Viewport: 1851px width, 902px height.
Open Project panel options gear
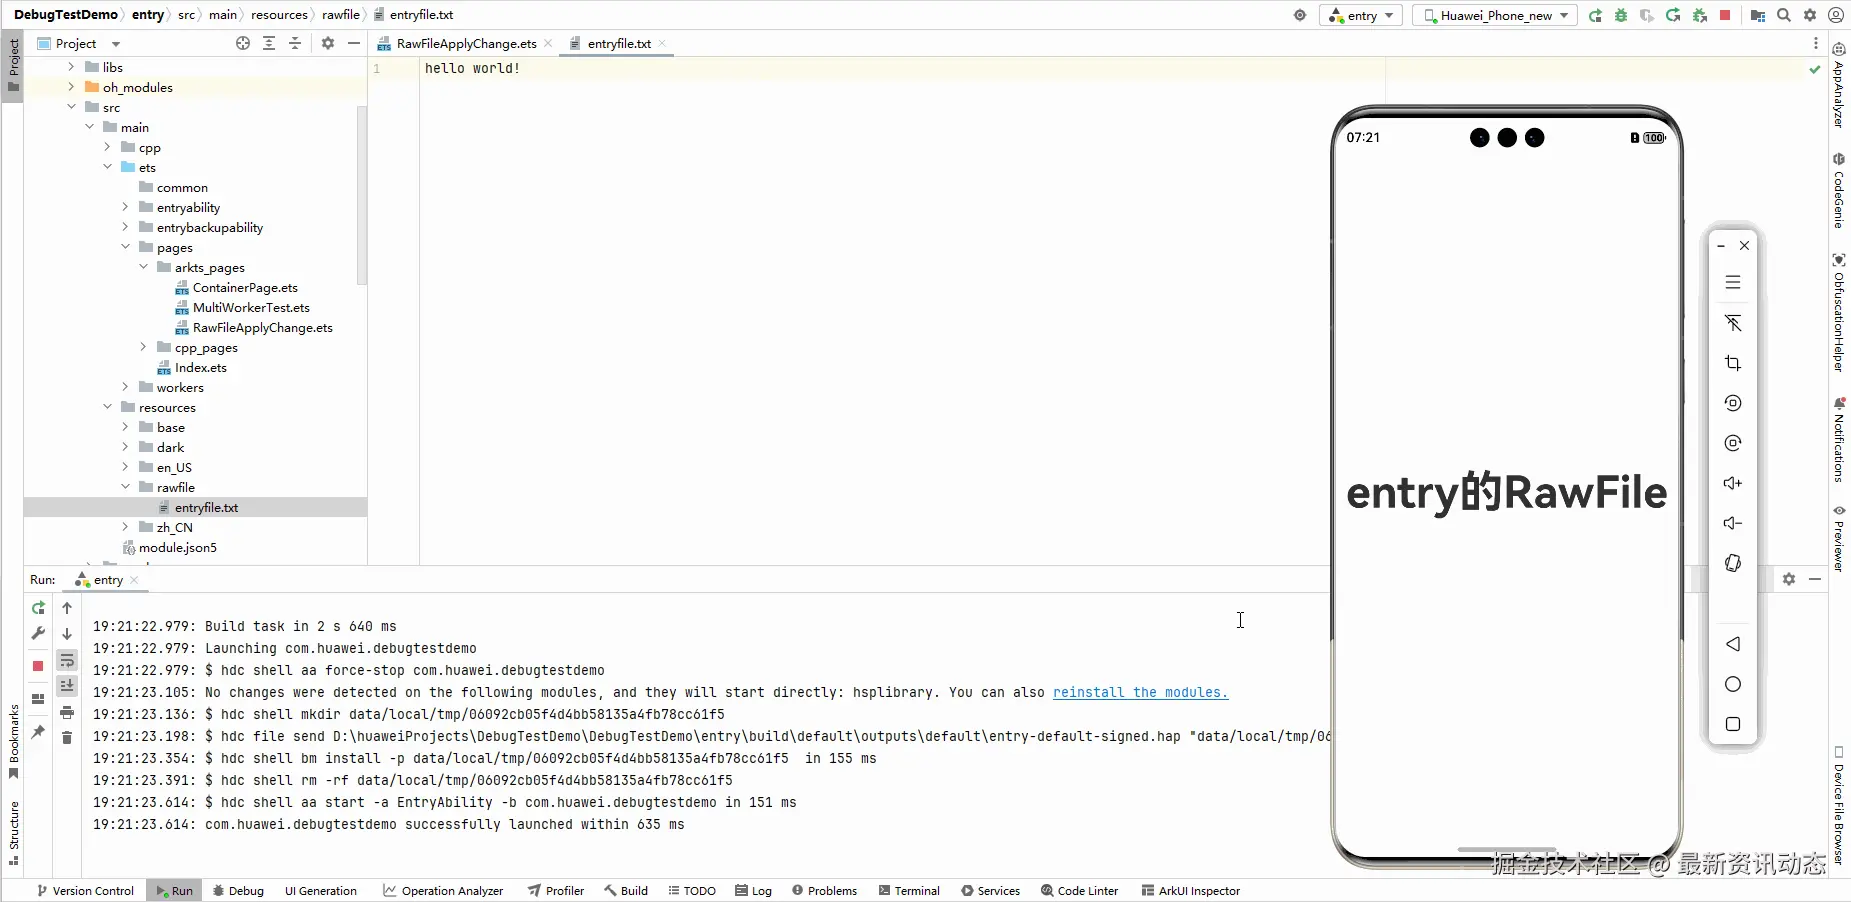coord(328,43)
